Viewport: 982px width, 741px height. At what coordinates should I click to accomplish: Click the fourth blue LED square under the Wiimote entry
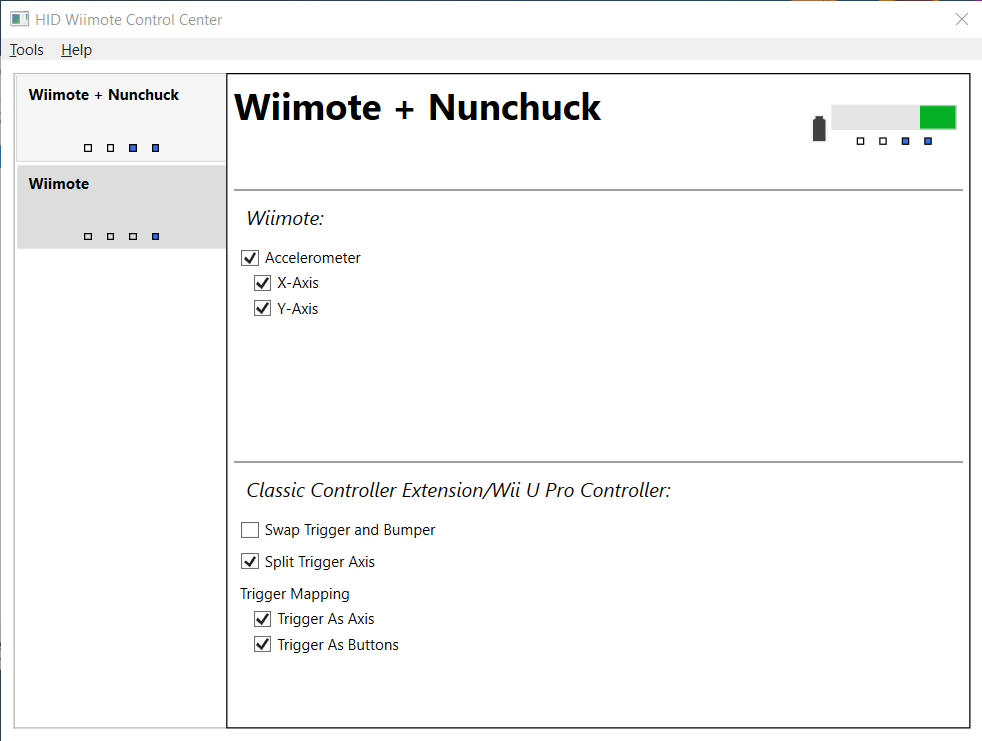154,236
